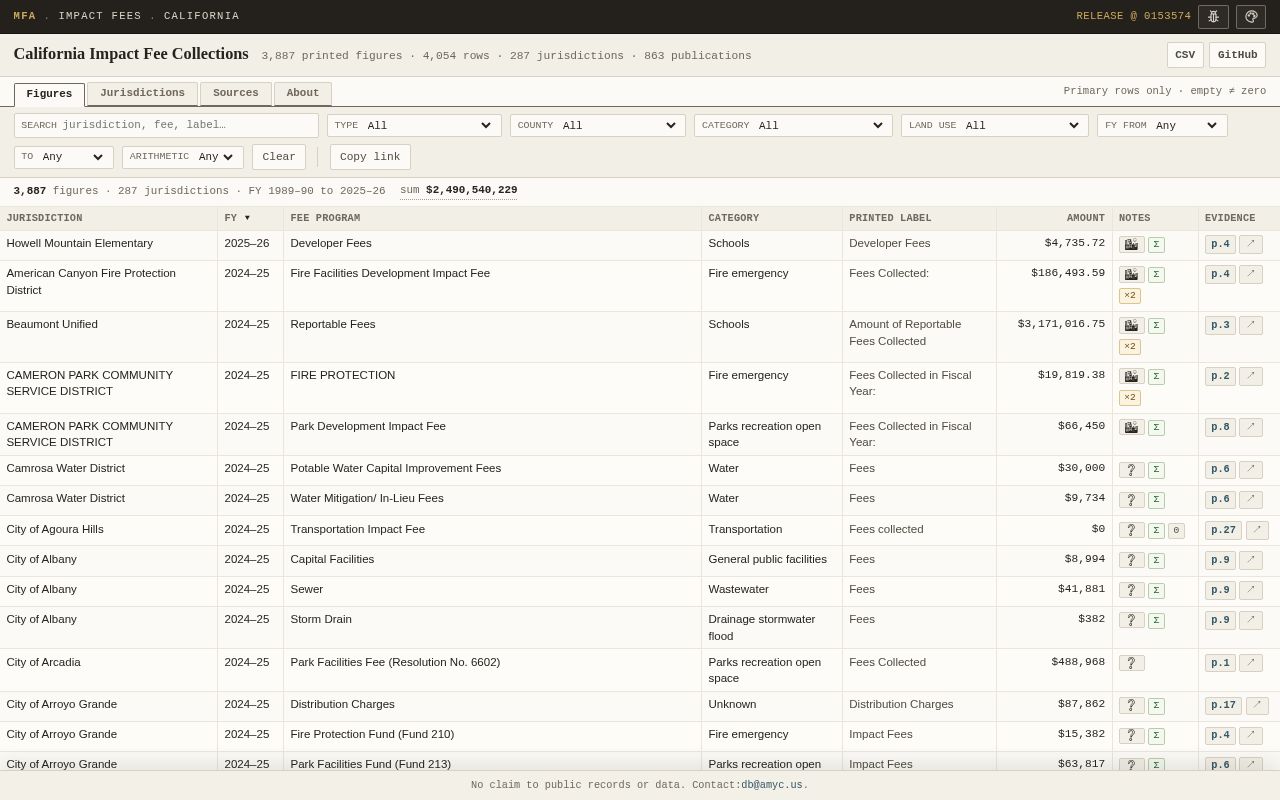The image size is (1280, 800).
Task: Select the Figures tab
Action: click(x=49, y=95)
